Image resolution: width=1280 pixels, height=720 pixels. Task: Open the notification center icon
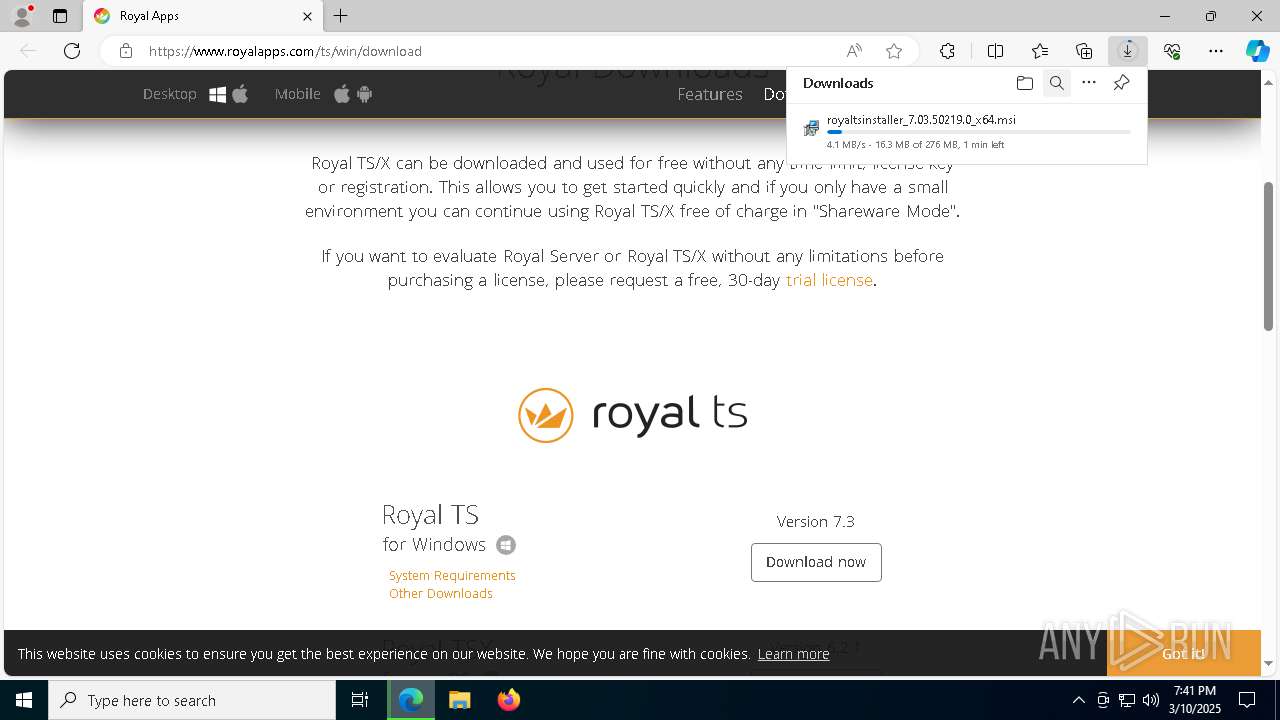pos(1247,700)
